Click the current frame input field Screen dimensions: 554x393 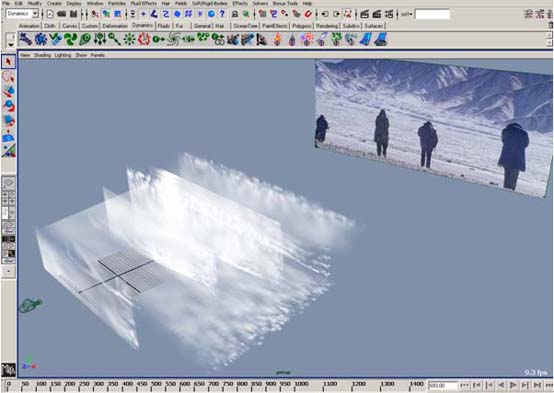[x=443, y=385]
